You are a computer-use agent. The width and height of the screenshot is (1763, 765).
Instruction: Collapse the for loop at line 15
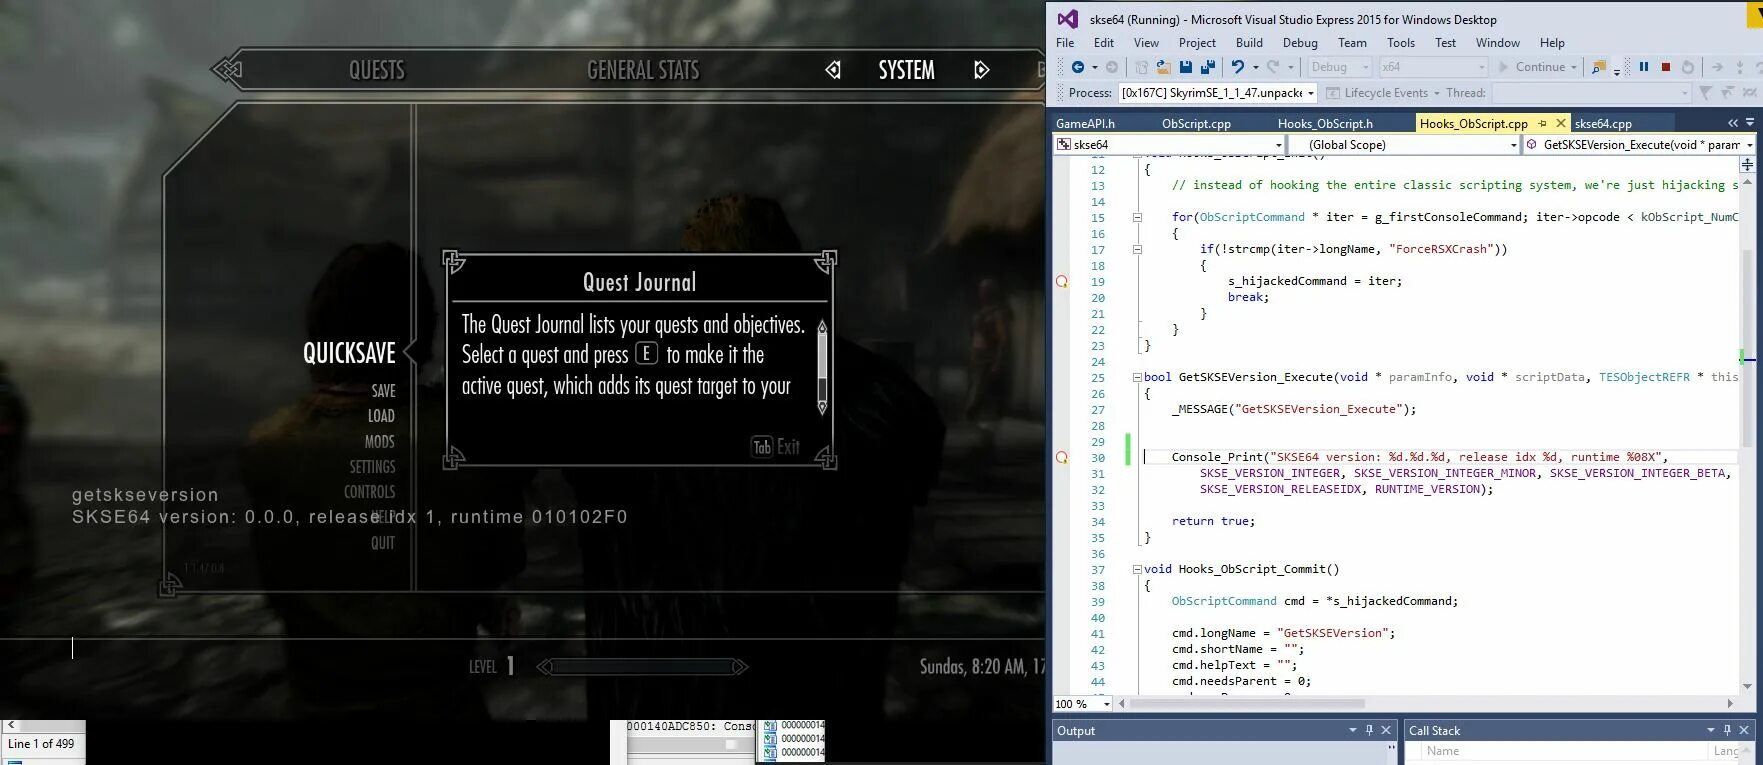tap(1137, 217)
